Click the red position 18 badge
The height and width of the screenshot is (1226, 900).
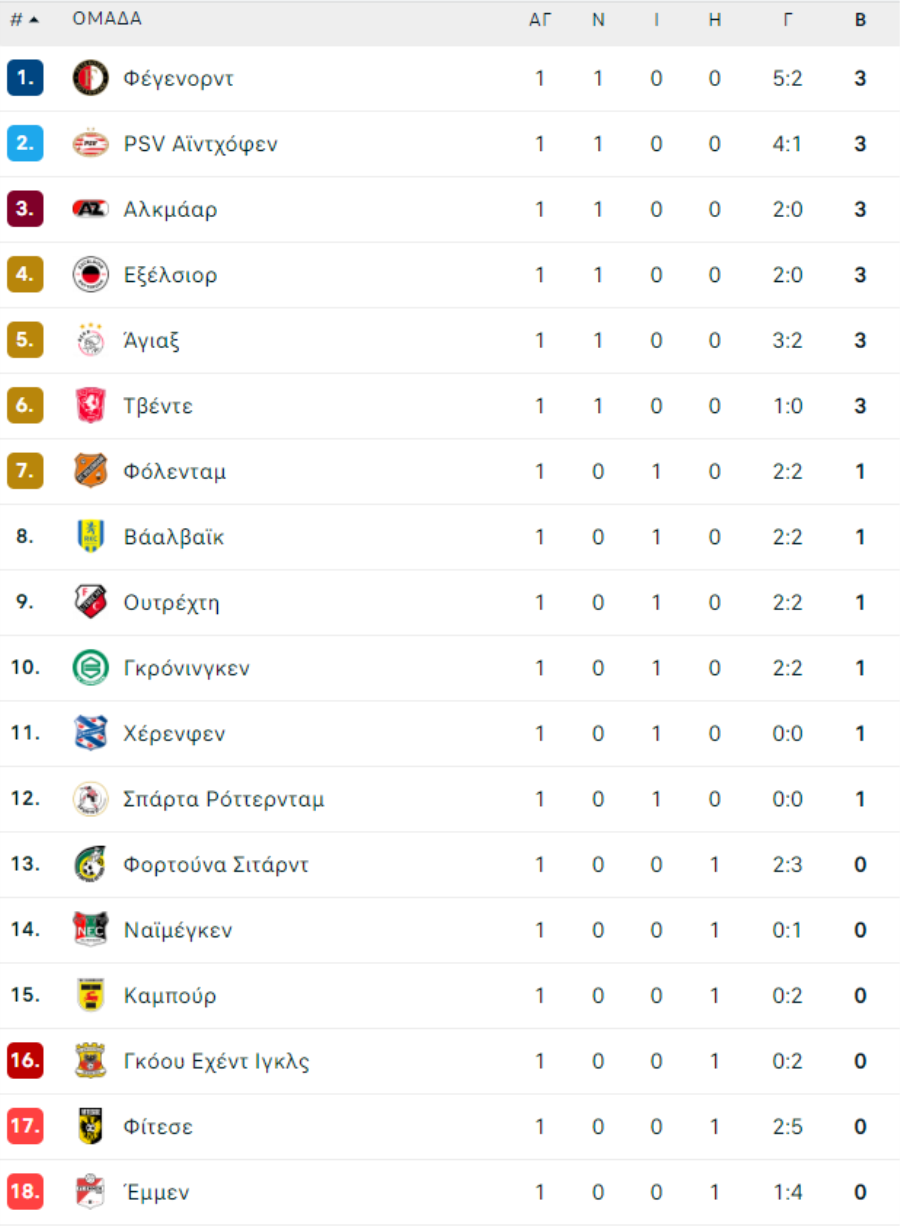click(25, 1192)
